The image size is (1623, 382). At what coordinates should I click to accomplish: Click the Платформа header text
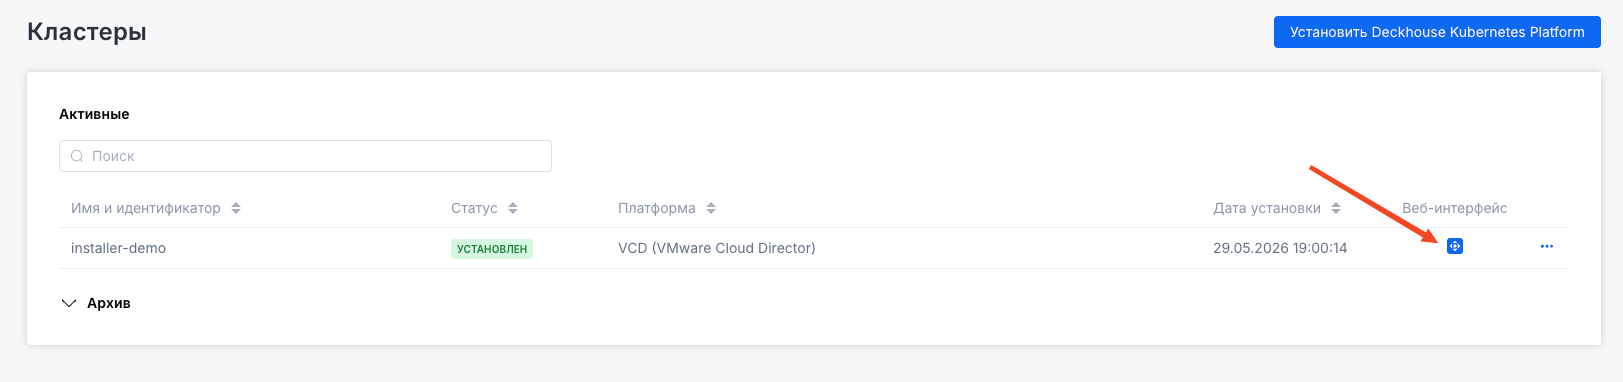tap(657, 208)
